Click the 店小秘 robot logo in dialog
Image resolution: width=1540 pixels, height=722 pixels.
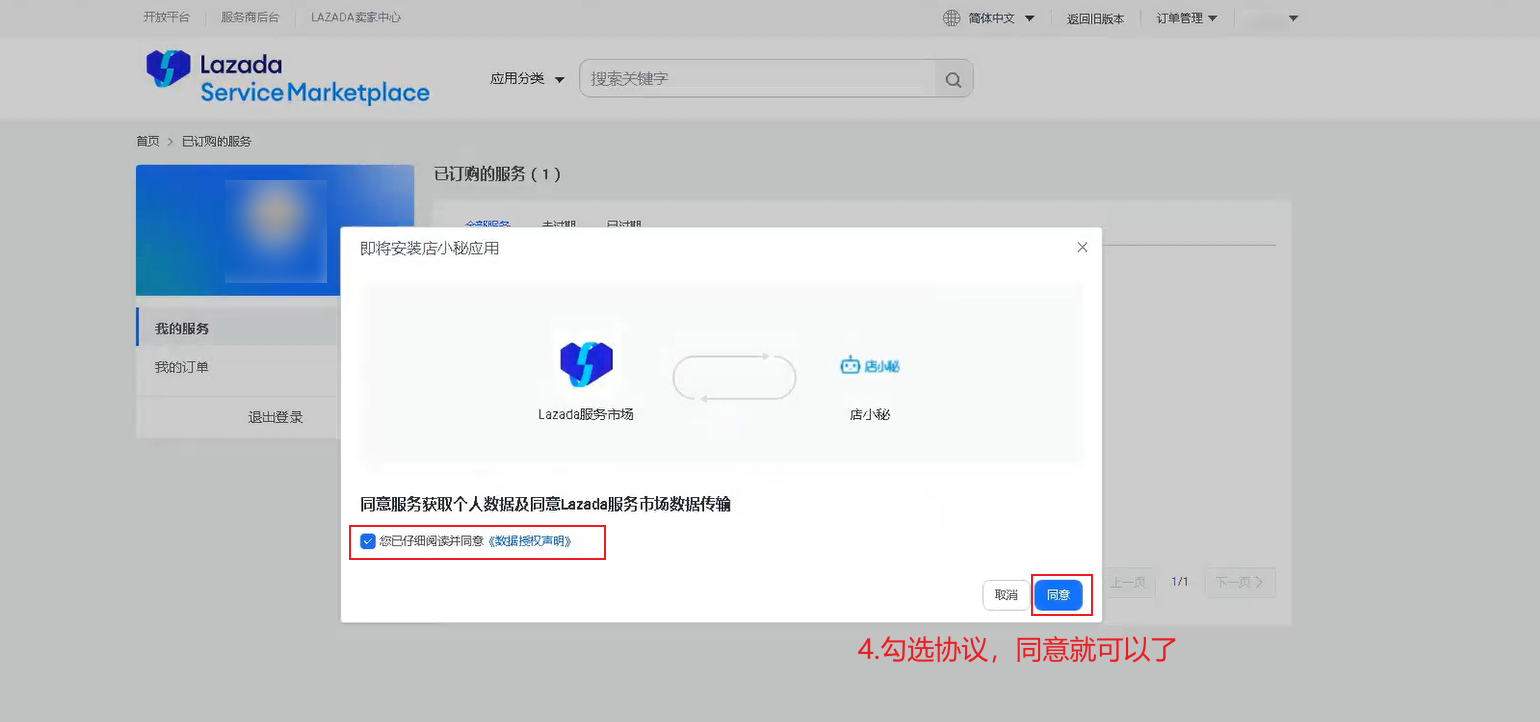click(x=869, y=366)
